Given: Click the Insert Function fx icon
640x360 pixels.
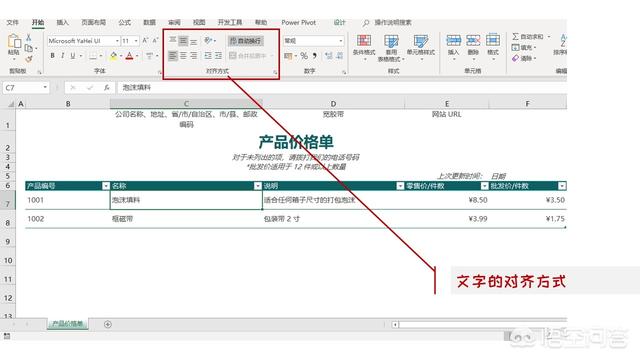Looking at the screenshot, I should 107,87.
